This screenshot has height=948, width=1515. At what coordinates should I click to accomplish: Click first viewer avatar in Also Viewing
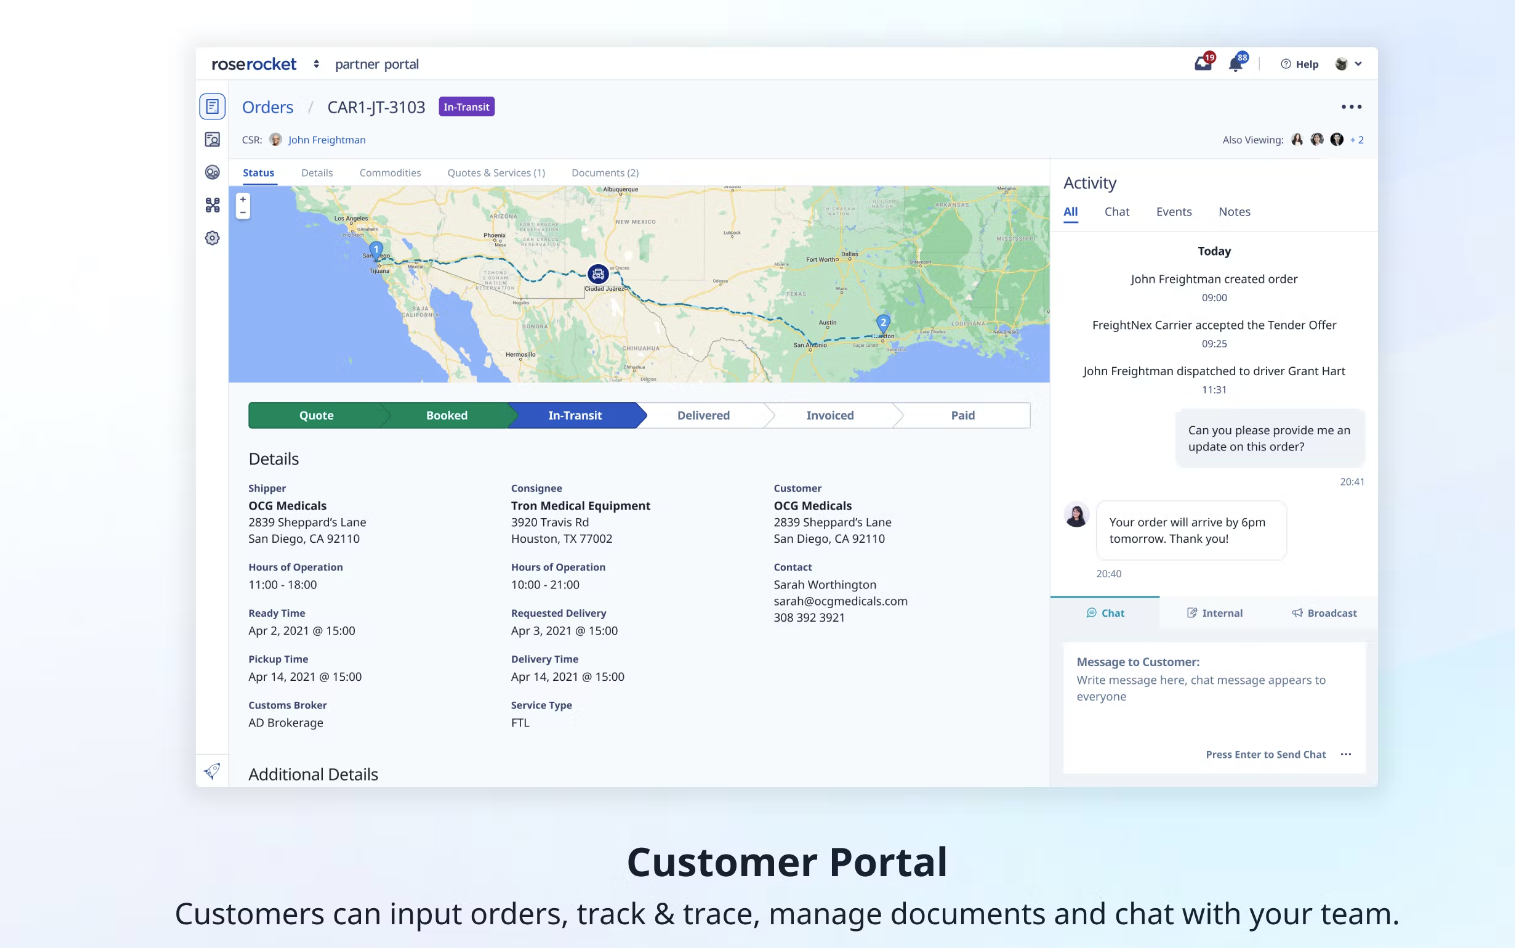tap(1297, 140)
